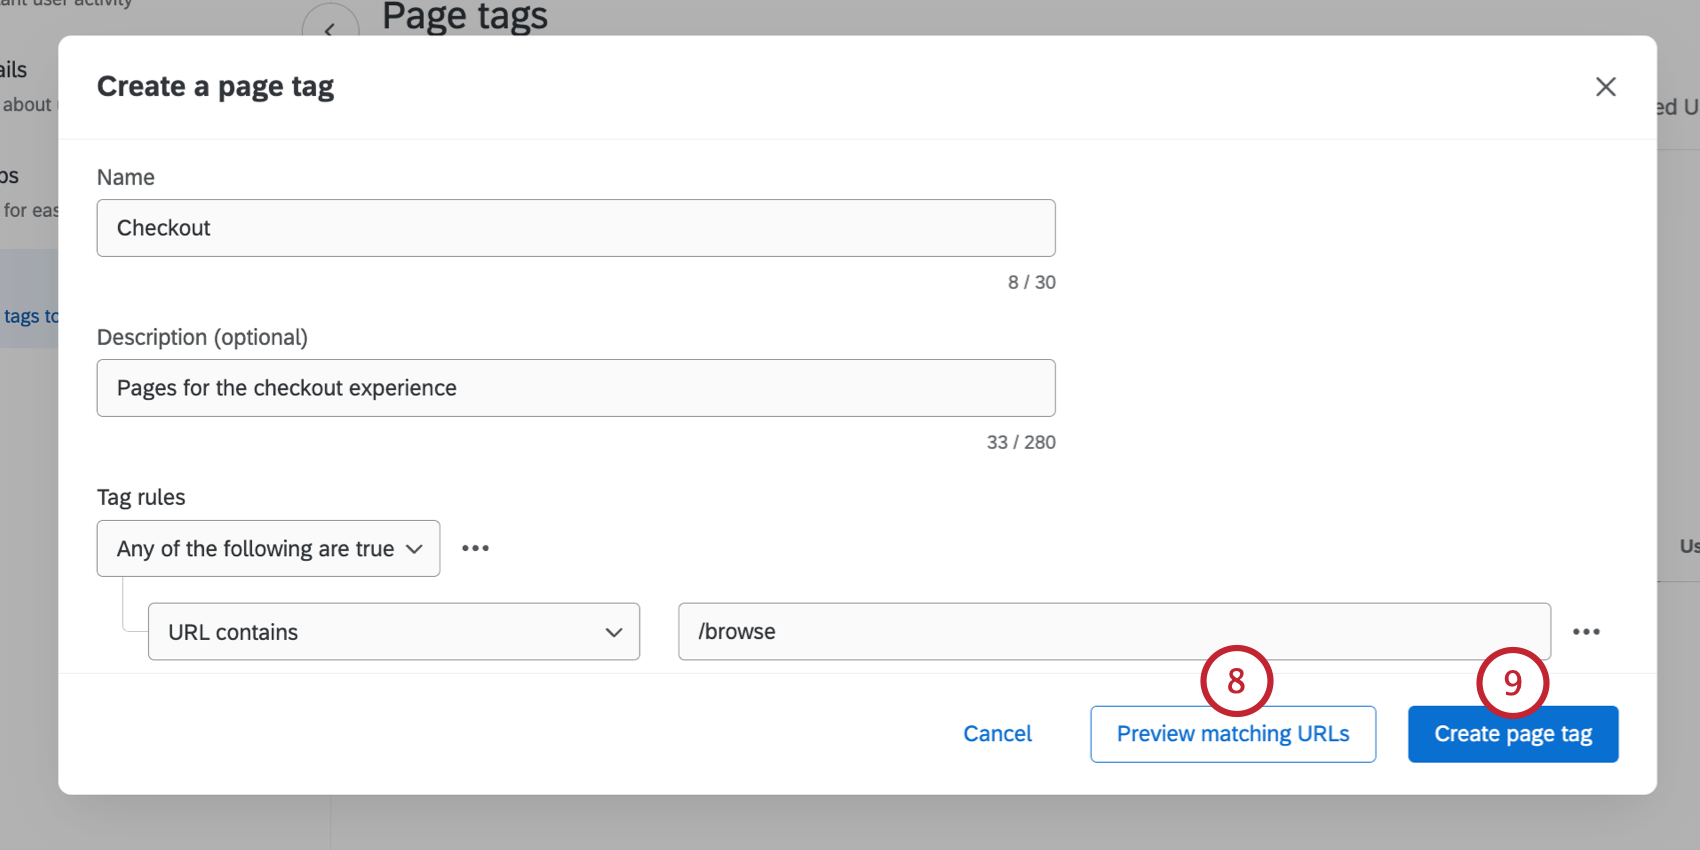Expand the 'Any of the following are true' dropdown
The image size is (1700, 850).
point(268,548)
